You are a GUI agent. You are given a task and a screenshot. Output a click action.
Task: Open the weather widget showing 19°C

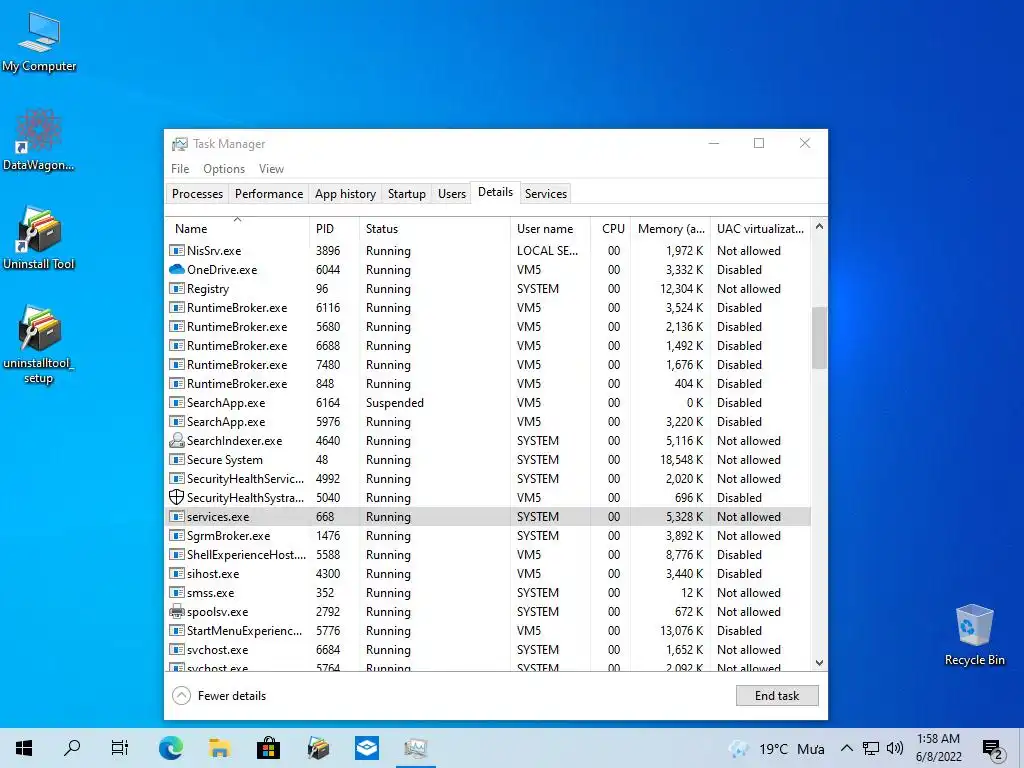pyautogui.click(x=776, y=748)
